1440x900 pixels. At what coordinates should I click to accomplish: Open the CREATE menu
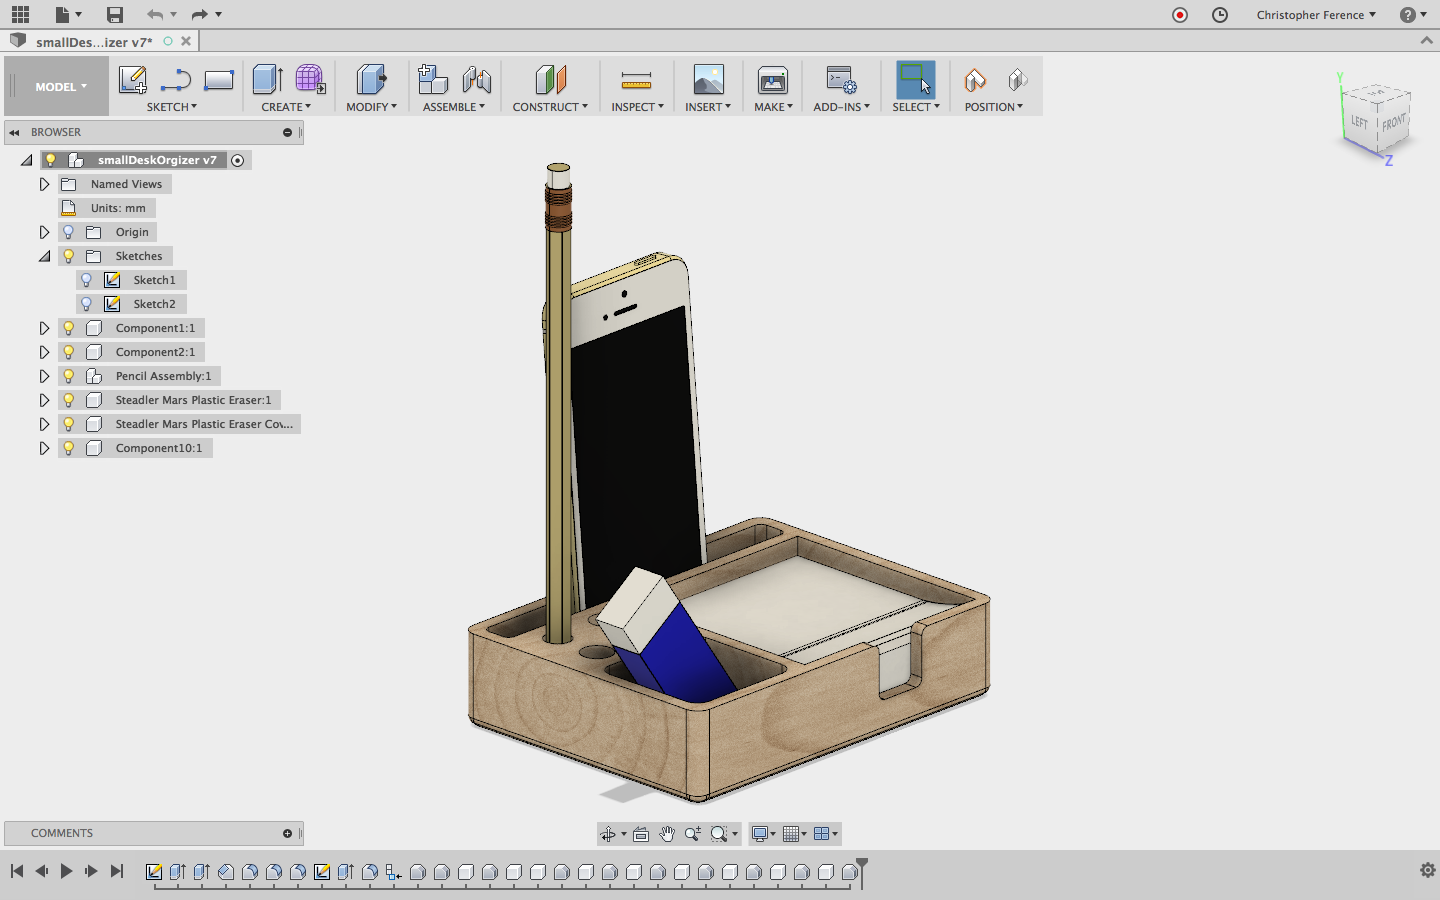click(286, 107)
